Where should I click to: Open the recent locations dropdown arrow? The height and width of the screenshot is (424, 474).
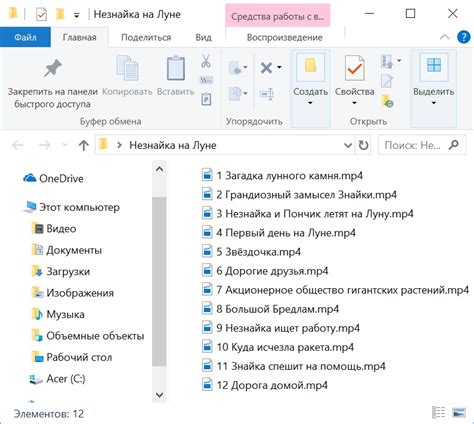coord(65,145)
